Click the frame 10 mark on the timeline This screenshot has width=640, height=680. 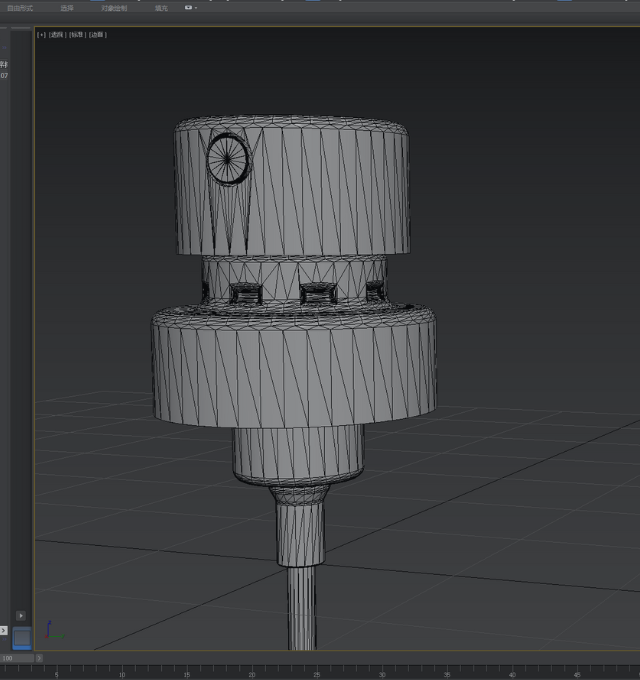tap(122, 674)
